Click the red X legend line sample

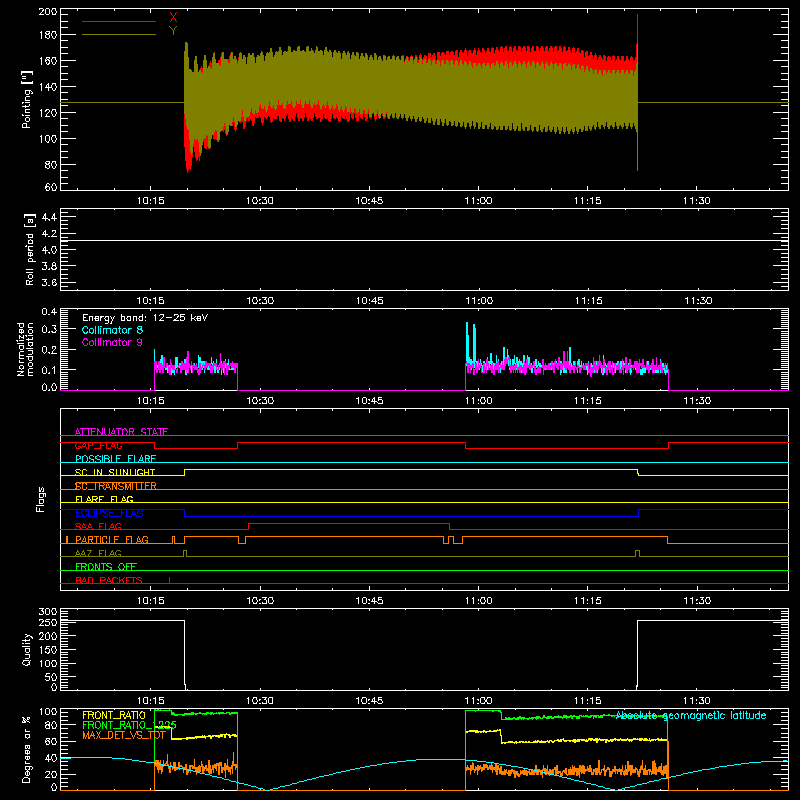point(119,21)
